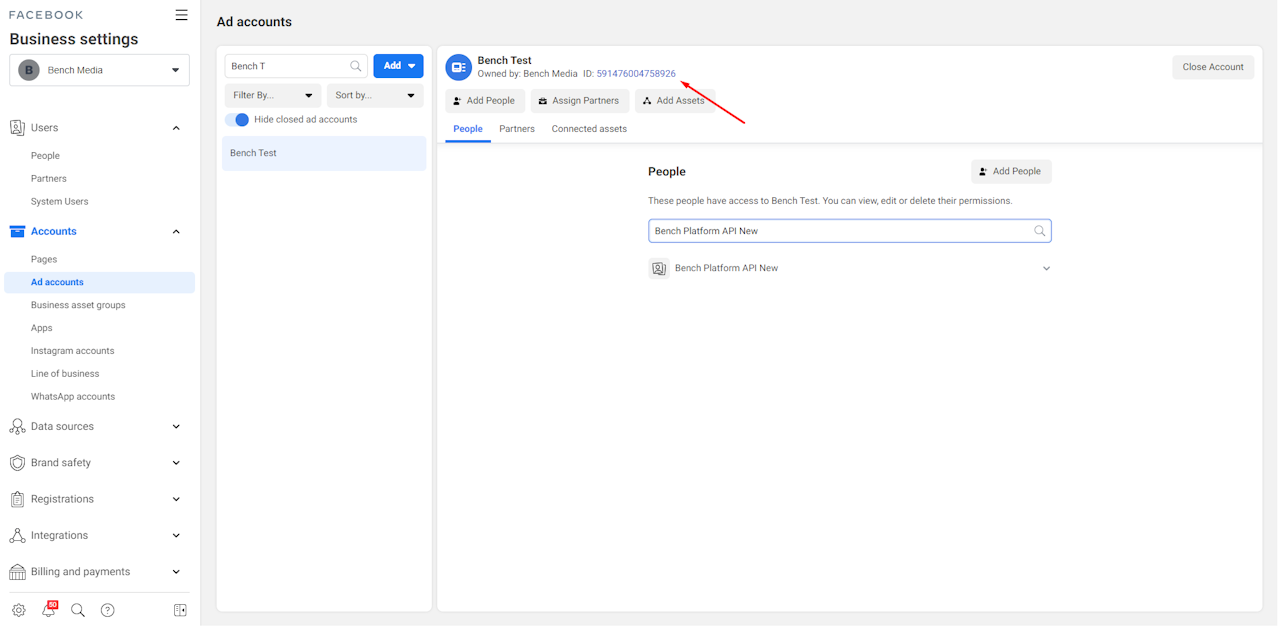Open the settings gear icon
Image resolution: width=1280 pixels, height=627 pixels.
[x=19, y=610]
